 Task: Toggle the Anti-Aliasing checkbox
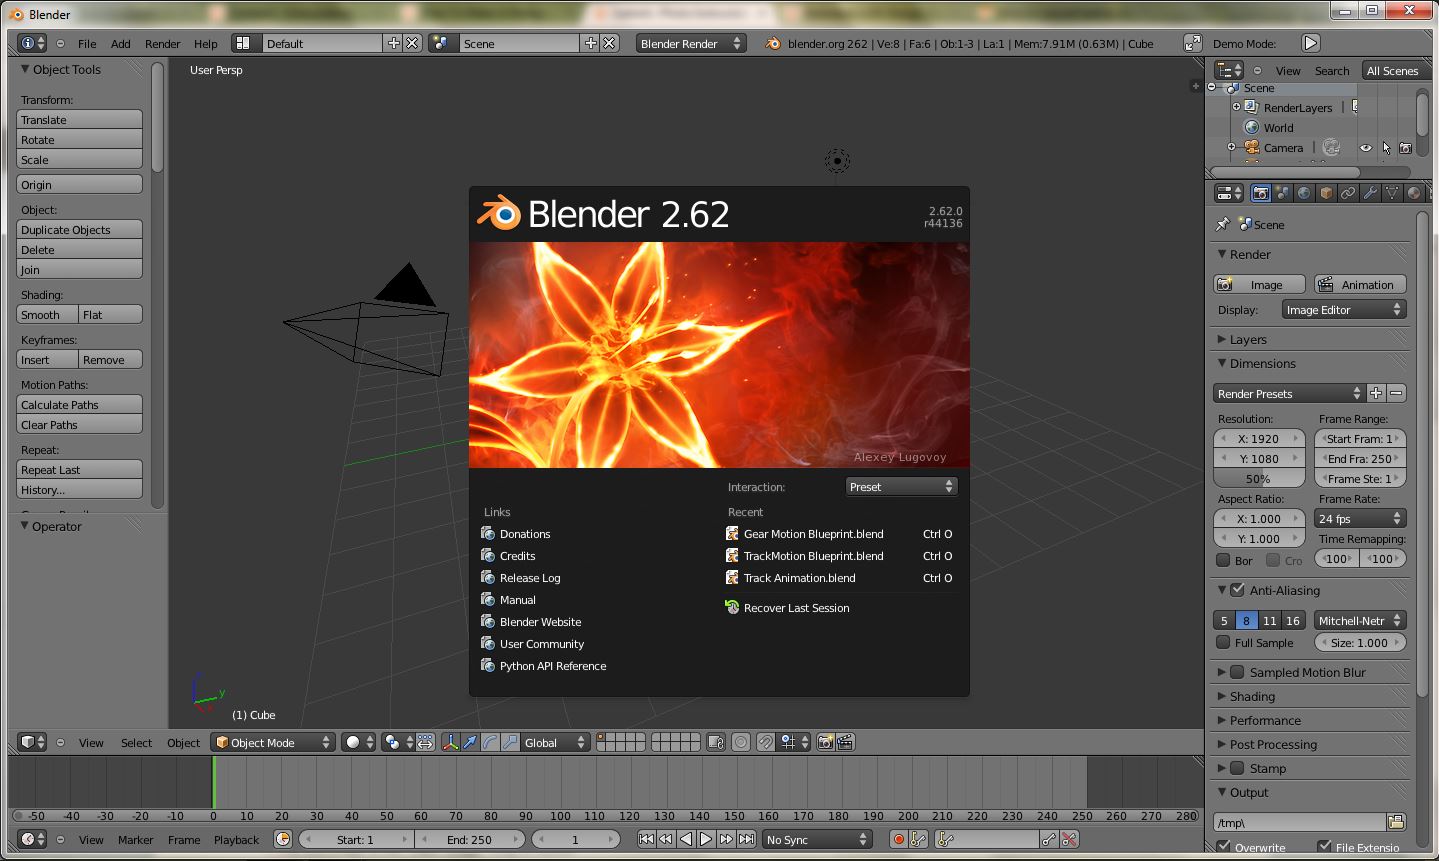(1237, 590)
